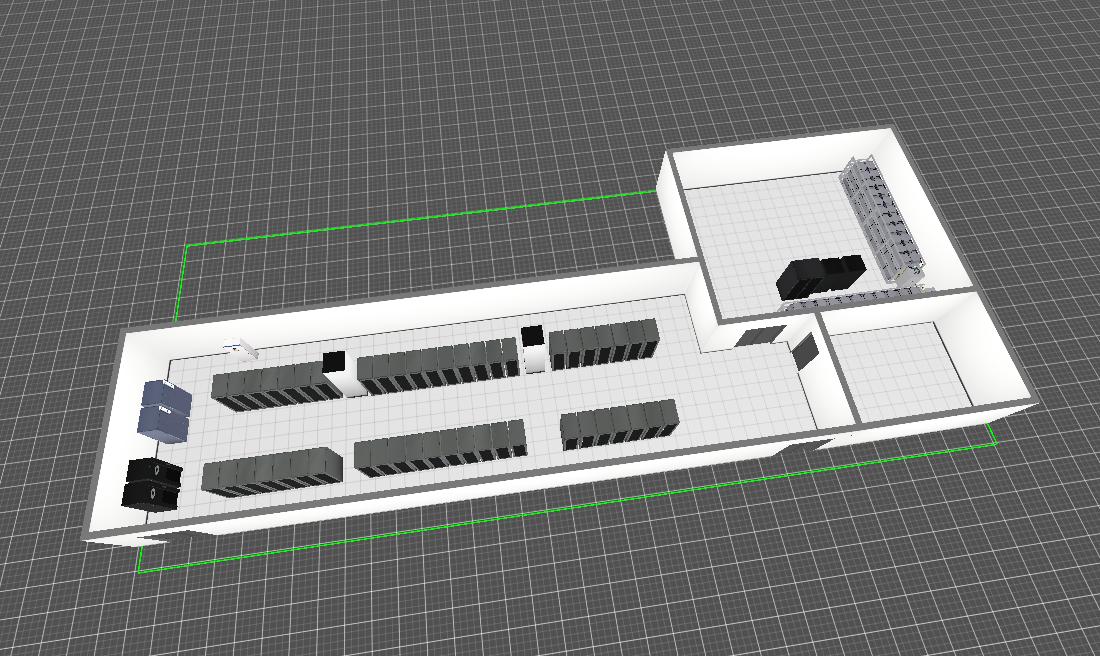Select the second white cooling unit with black top
Image resolution: width=1100 pixels, height=656 pixels.
(533, 347)
